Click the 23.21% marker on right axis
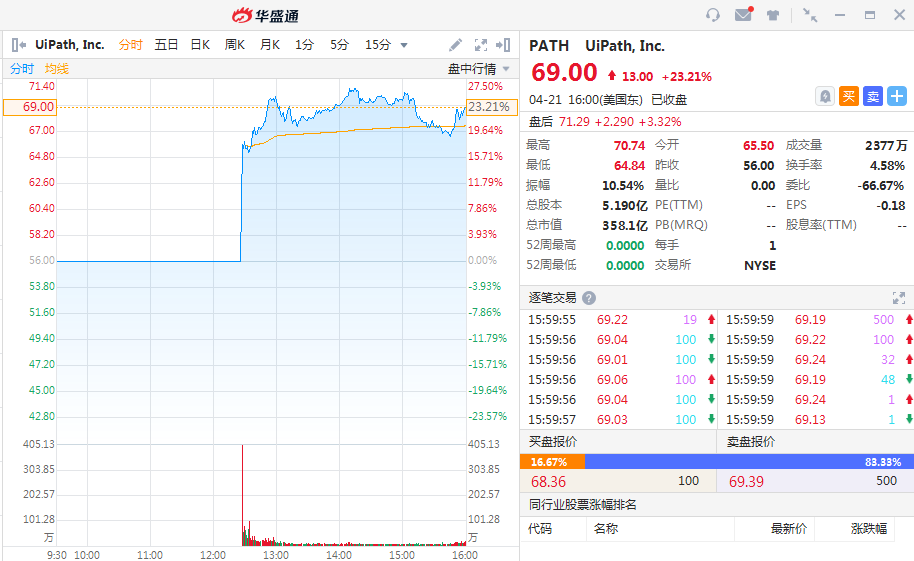 coord(492,107)
